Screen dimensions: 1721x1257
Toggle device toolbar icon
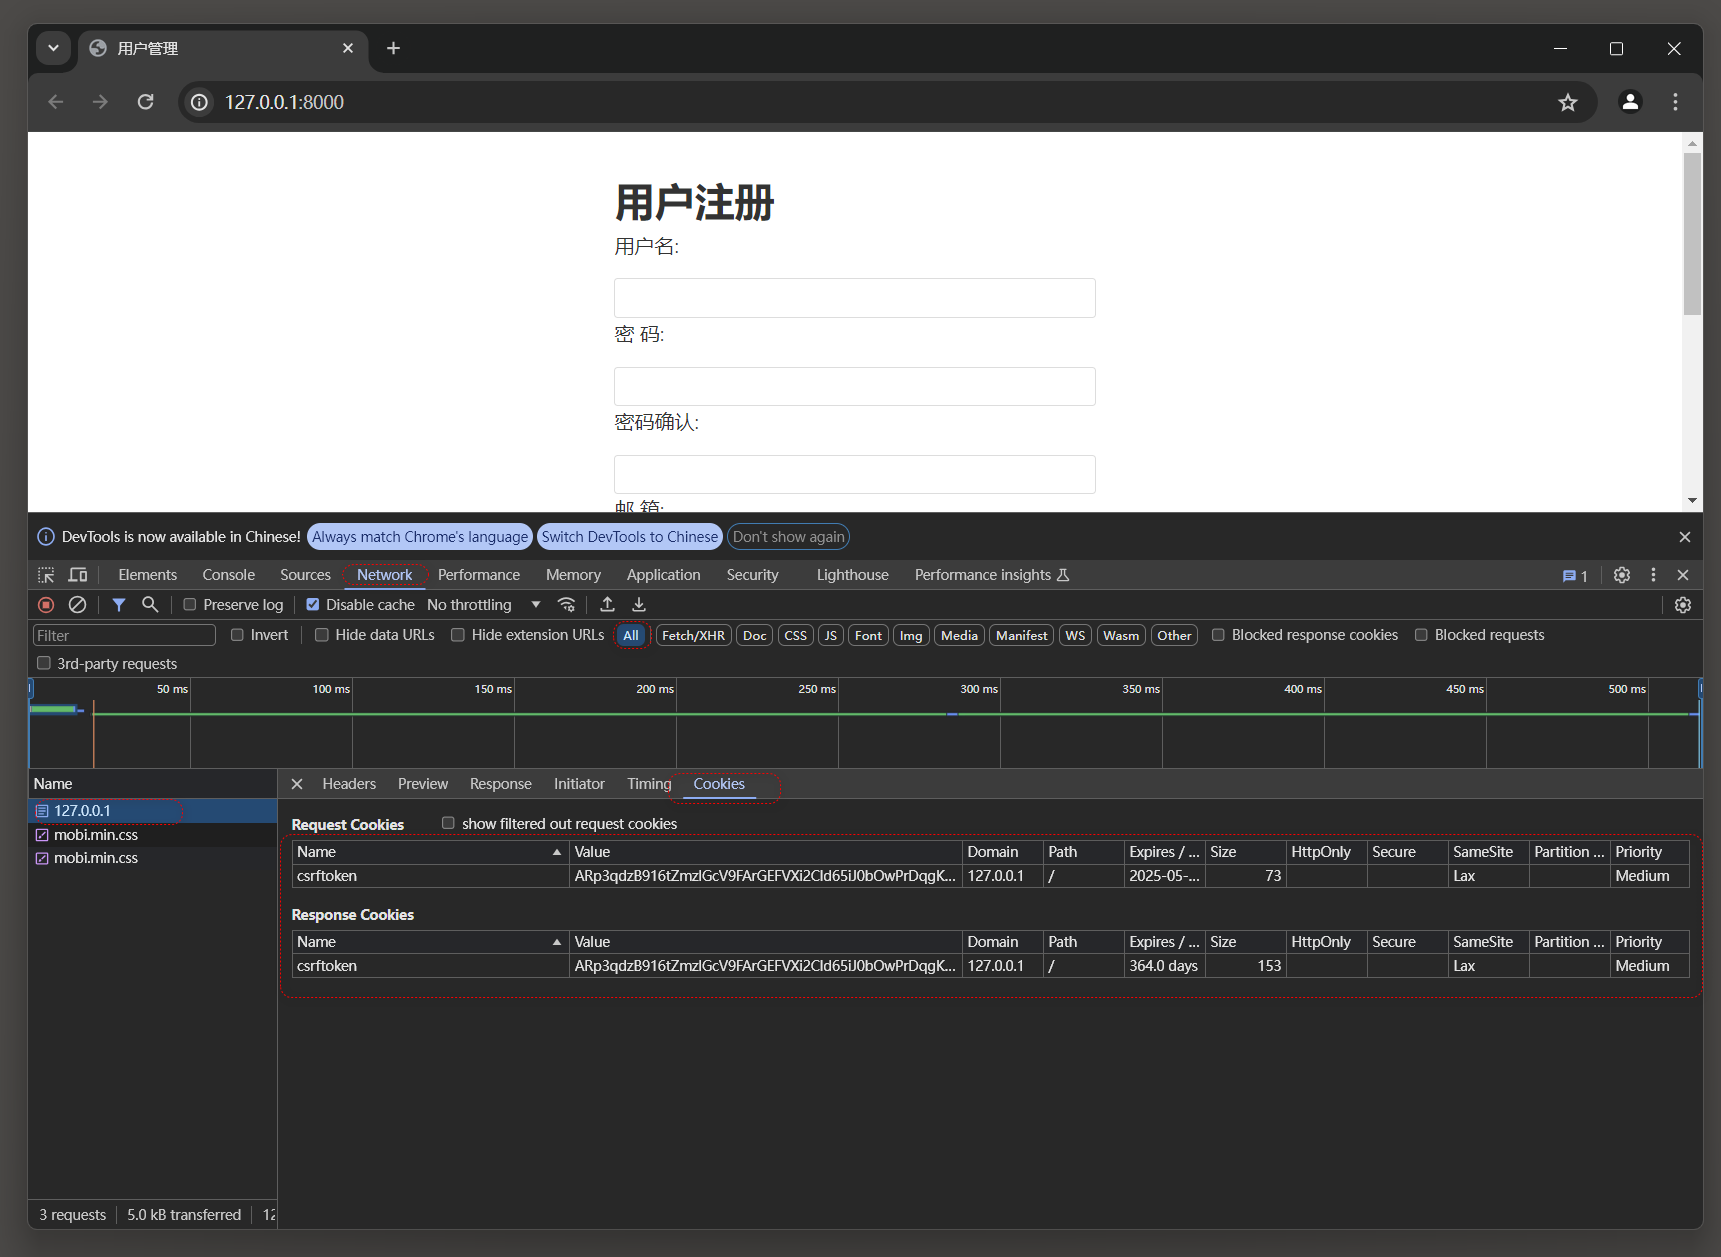click(x=78, y=575)
